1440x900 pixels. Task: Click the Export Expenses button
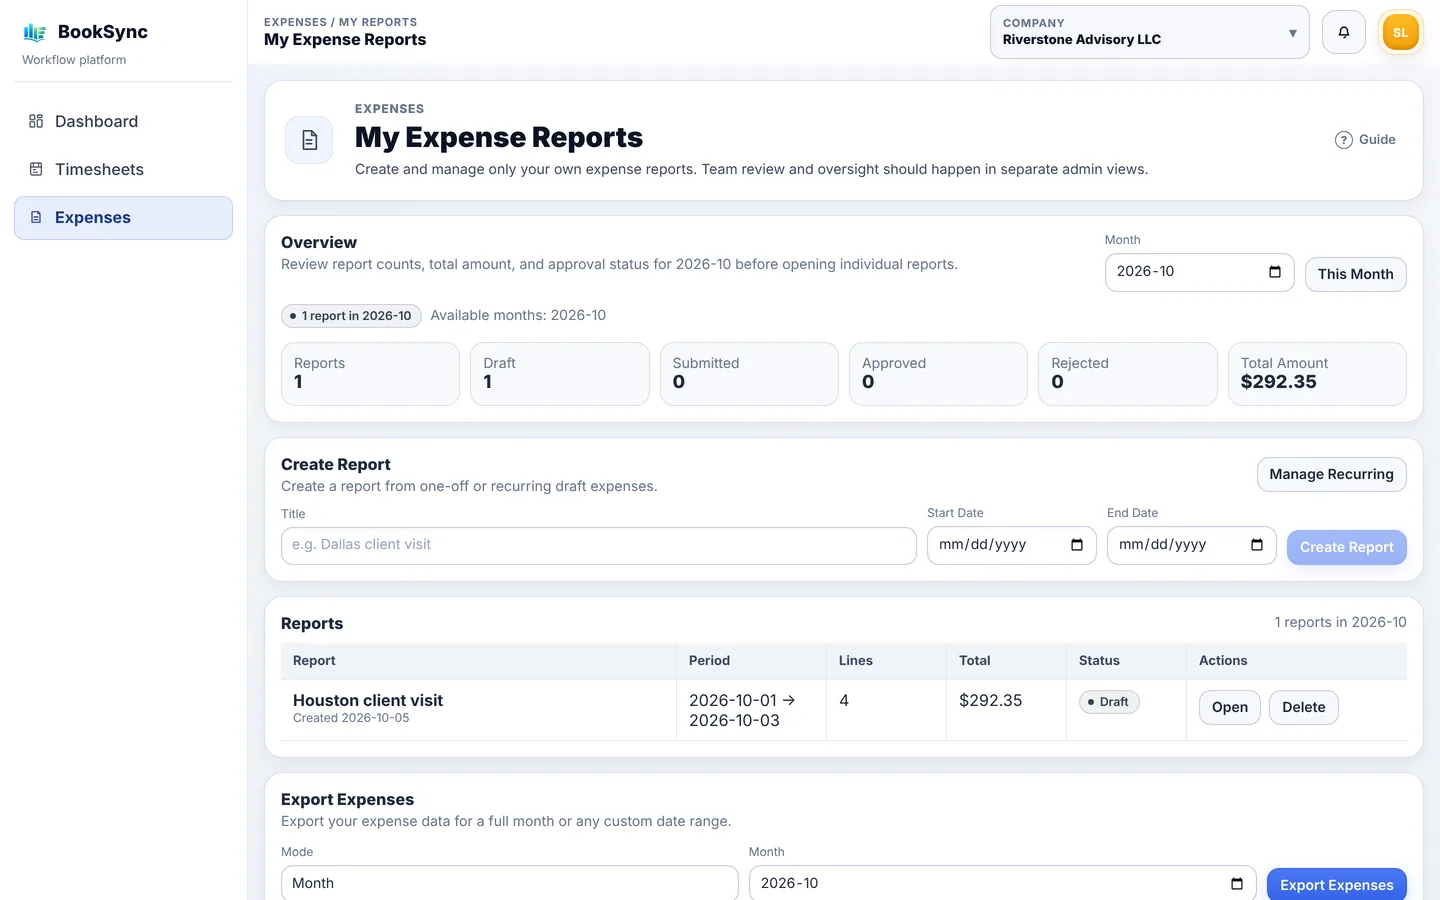pyautogui.click(x=1336, y=885)
